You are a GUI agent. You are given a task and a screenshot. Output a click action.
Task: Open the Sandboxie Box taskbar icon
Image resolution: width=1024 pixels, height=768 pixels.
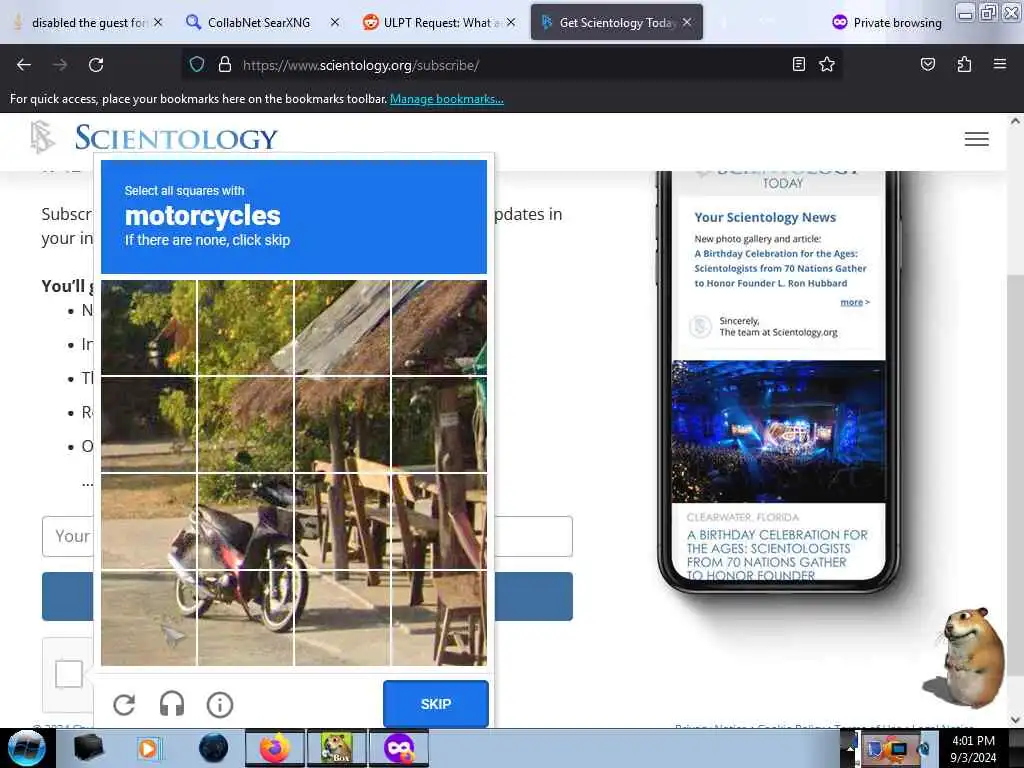[x=337, y=748]
